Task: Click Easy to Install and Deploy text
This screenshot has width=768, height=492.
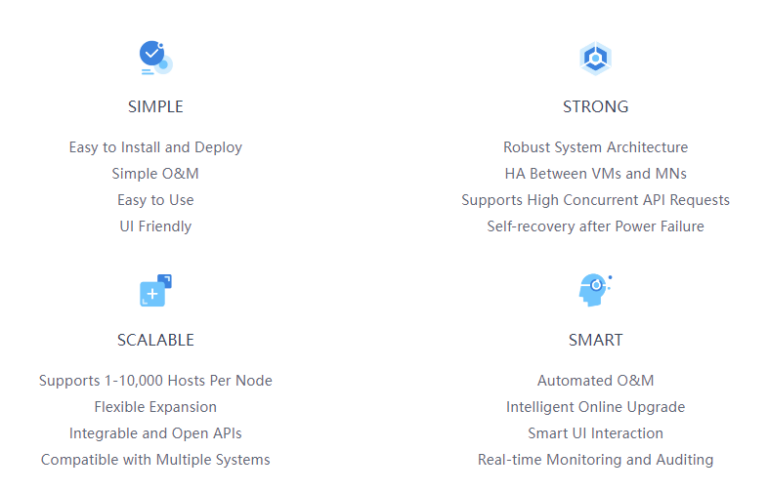Action: pyautogui.click(x=156, y=147)
